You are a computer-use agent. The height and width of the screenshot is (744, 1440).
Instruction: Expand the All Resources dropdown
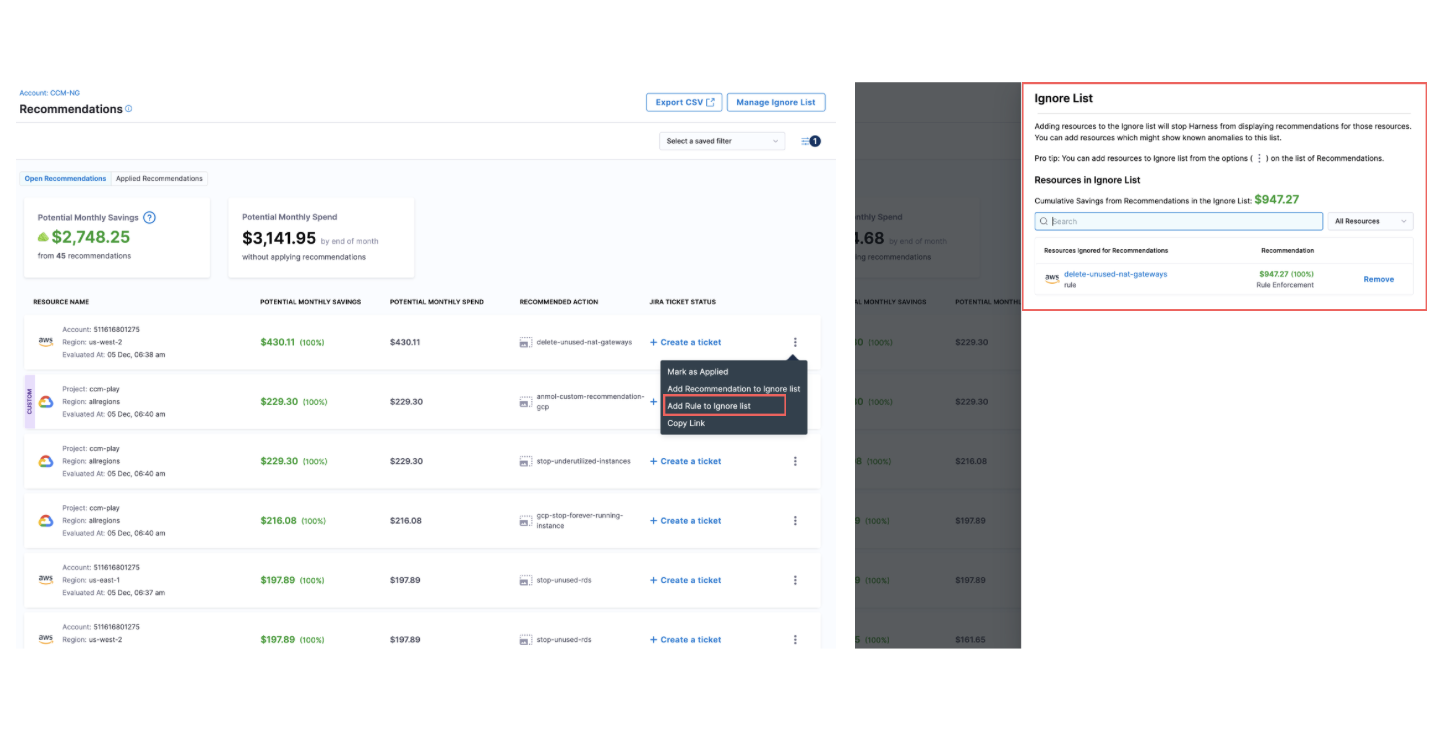[1370, 221]
